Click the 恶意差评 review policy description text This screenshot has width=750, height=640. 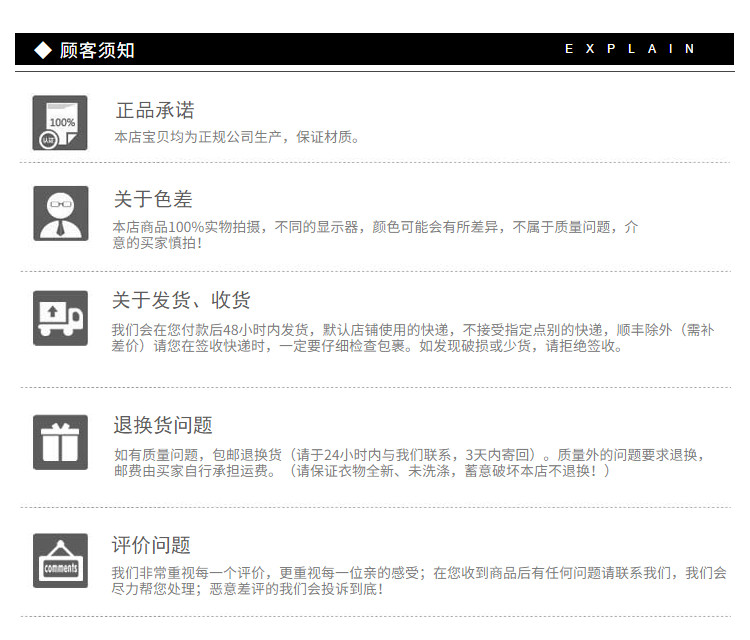pyautogui.click(x=419, y=581)
